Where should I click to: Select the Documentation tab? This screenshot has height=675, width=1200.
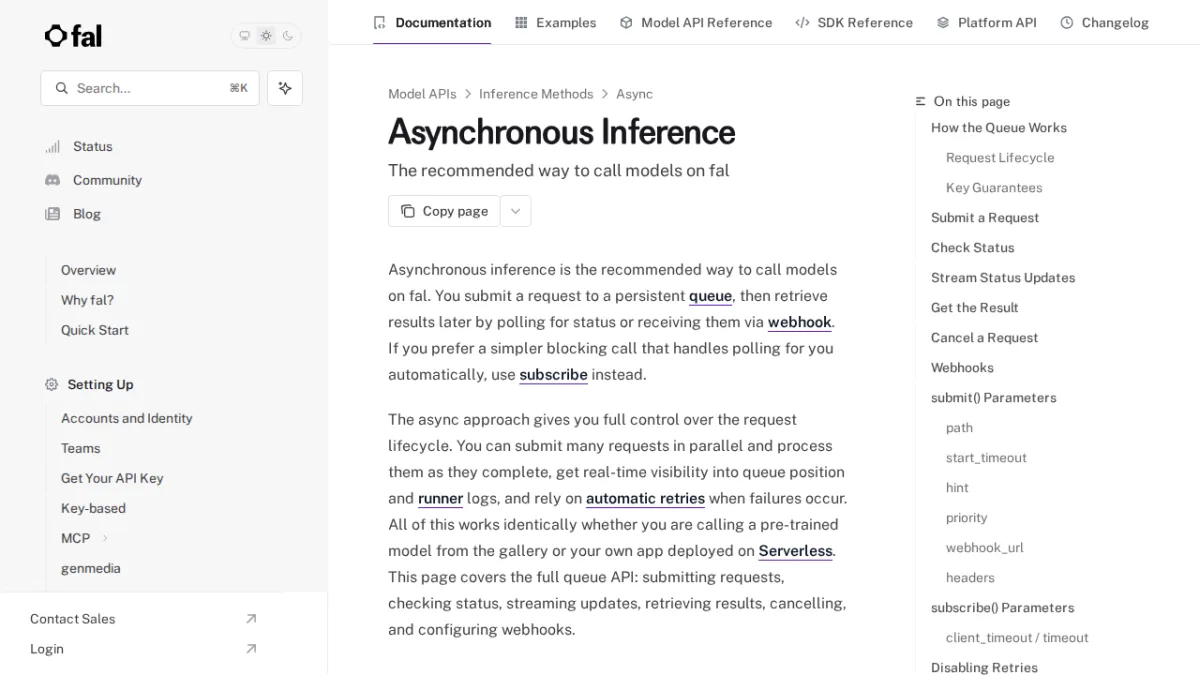click(x=432, y=22)
